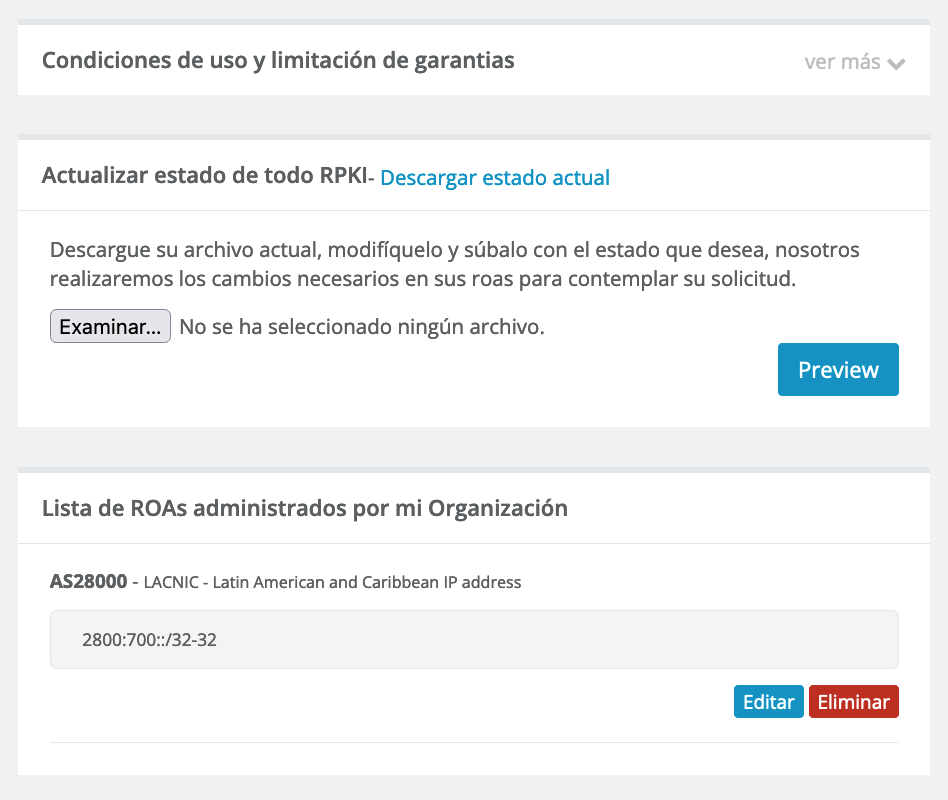Click the 'Condiciones de uso y limitación' heading
Image resolution: width=948 pixels, height=800 pixels.
coord(278,61)
